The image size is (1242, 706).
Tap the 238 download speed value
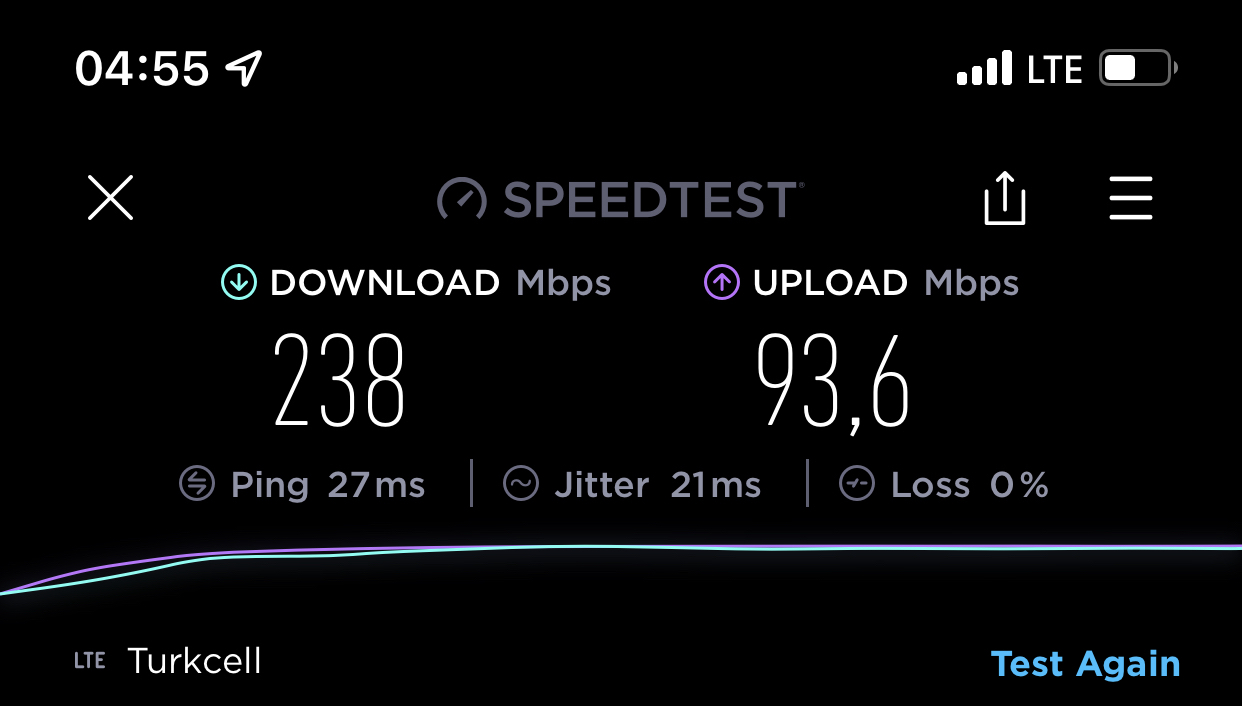(340, 380)
